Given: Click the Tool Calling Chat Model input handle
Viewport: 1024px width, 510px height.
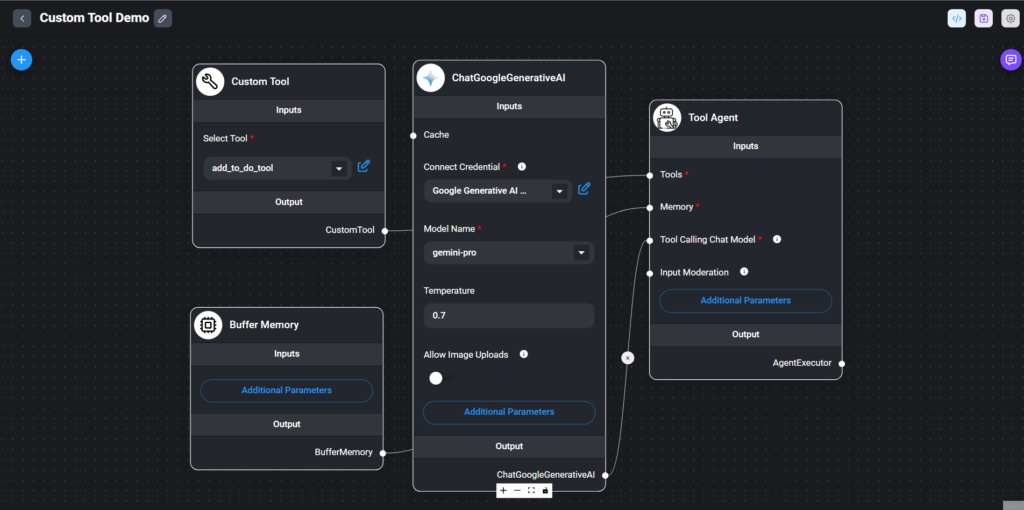Looking at the screenshot, I should (x=650, y=240).
